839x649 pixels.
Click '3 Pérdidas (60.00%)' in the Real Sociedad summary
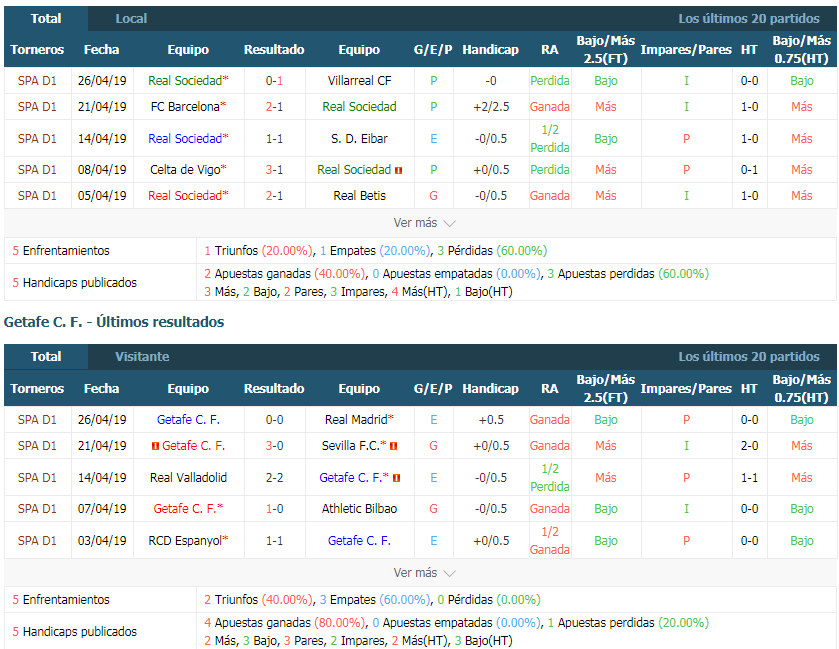[x=492, y=250]
